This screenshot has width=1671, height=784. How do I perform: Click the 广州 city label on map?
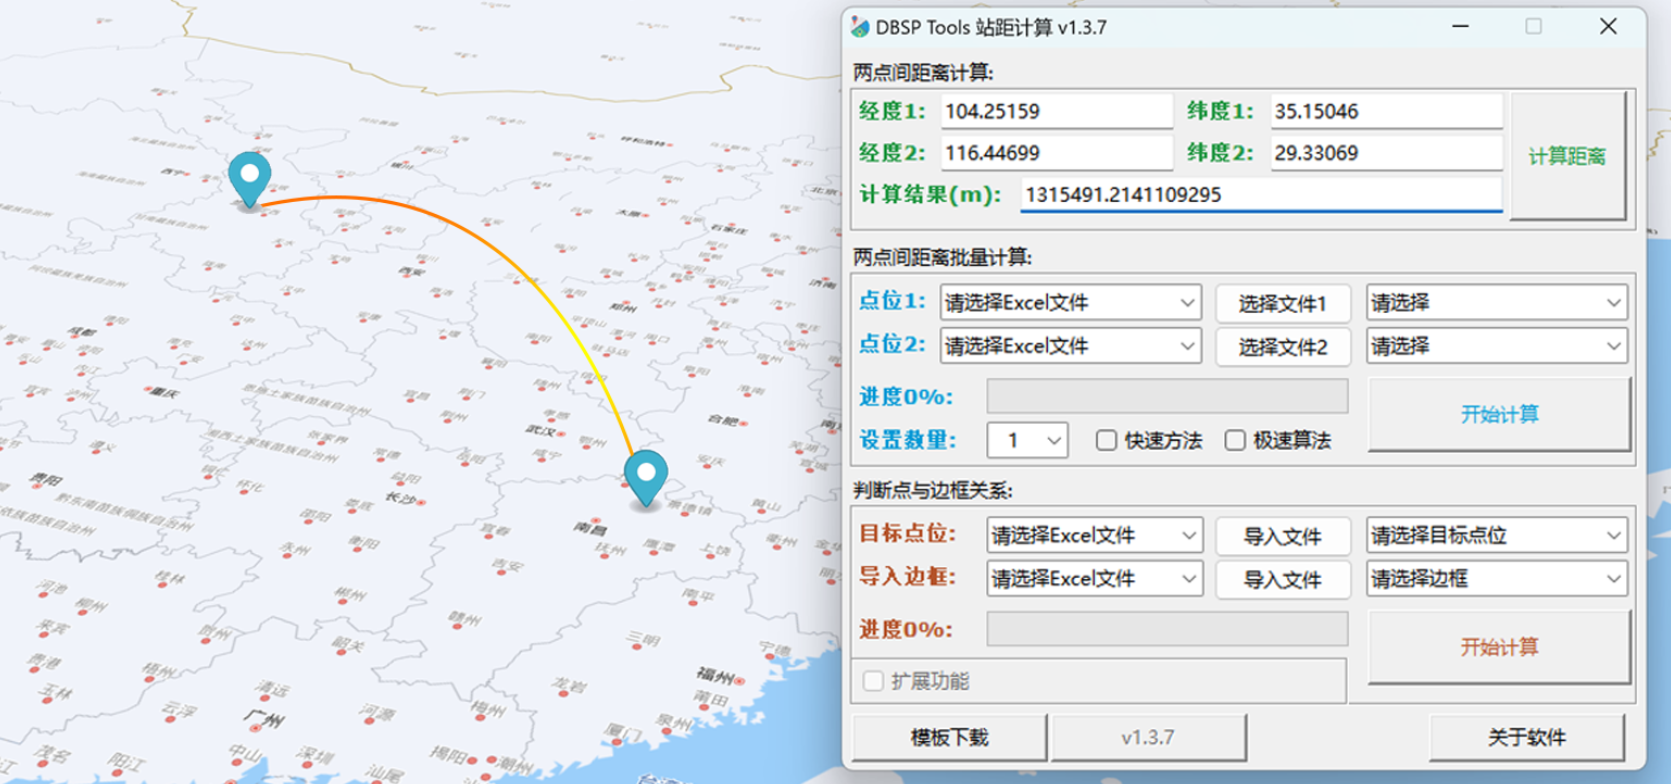pos(264,718)
